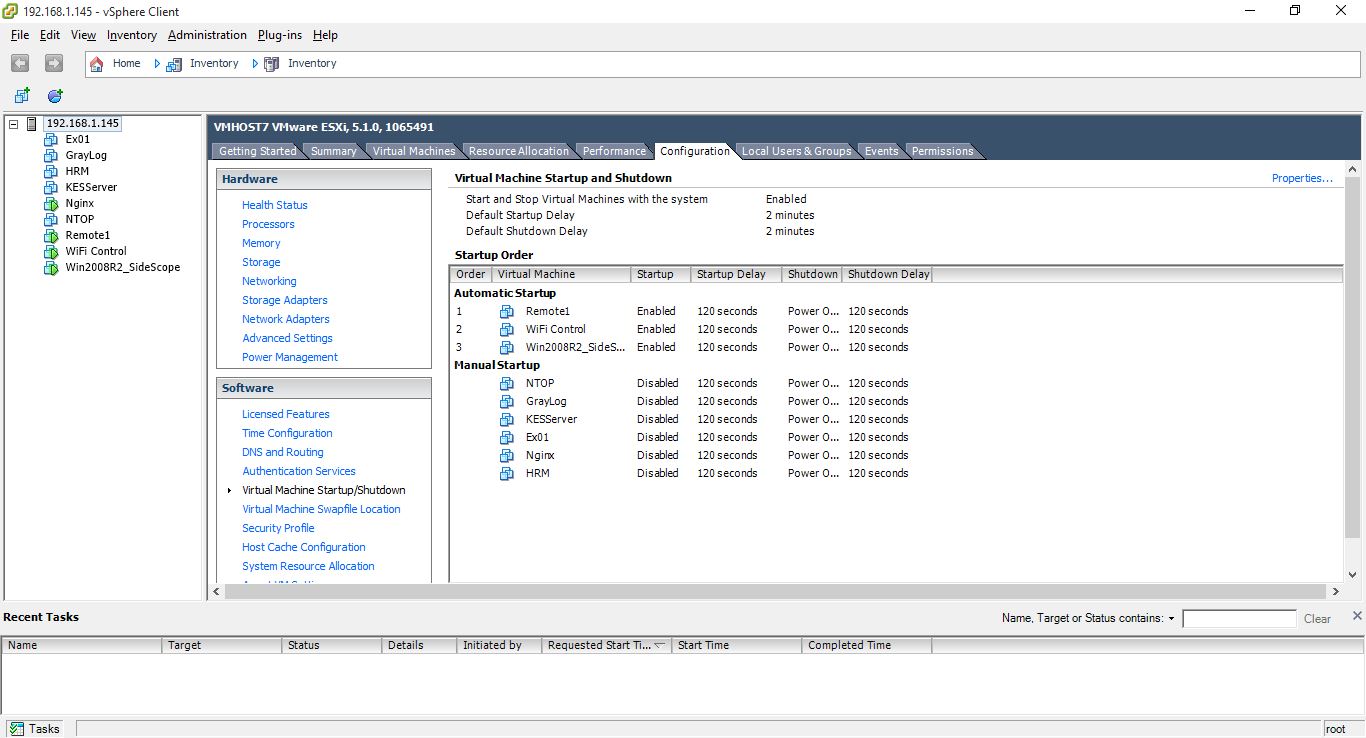Image resolution: width=1366 pixels, height=738 pixels.
Task: Open the File menu
Action: click(20, 35)
